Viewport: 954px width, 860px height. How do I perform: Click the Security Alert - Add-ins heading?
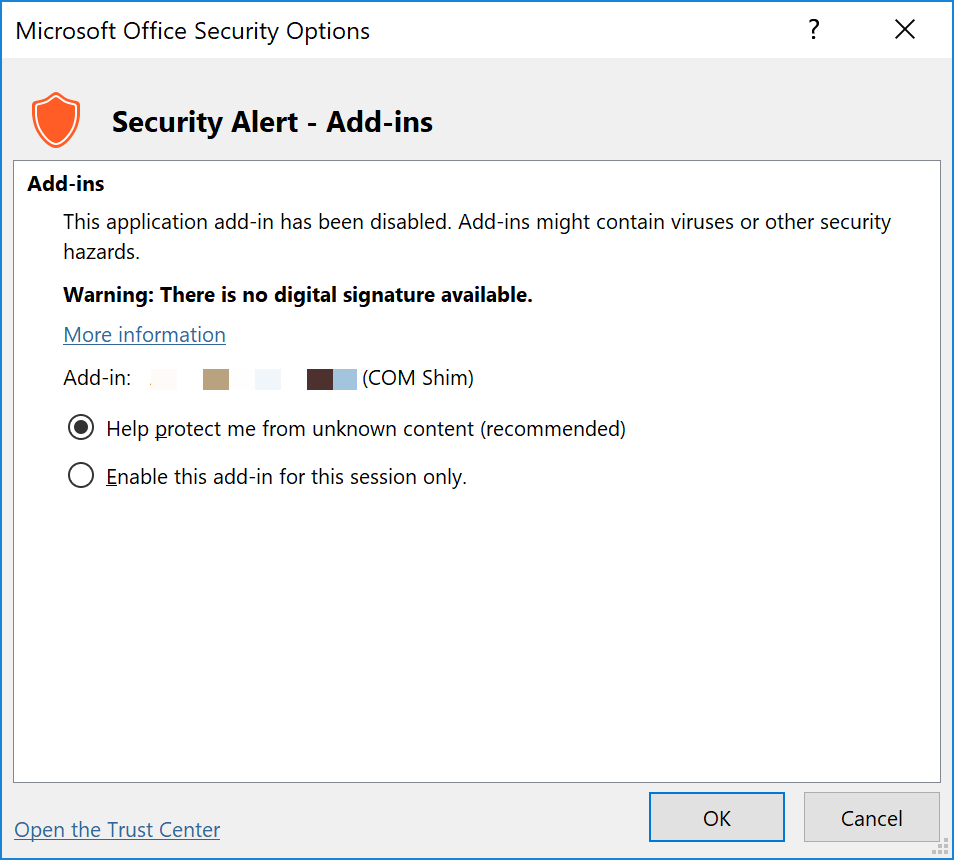click(x=272, y=121)
